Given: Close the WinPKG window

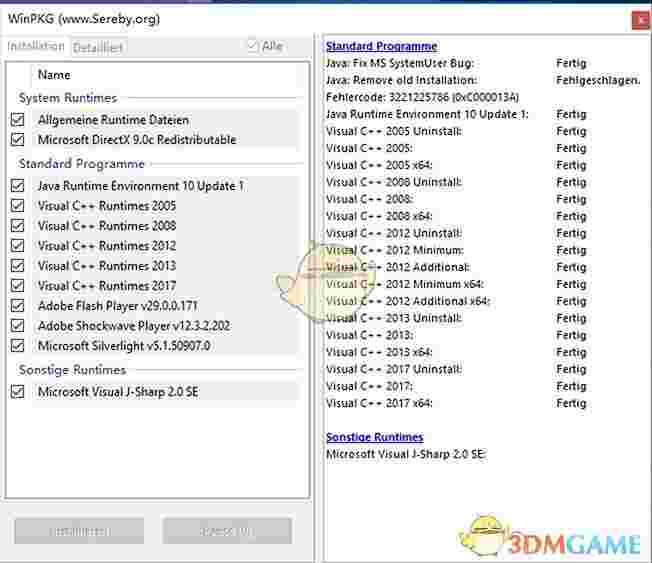Looking at the screenshot, I should (641, 20).
